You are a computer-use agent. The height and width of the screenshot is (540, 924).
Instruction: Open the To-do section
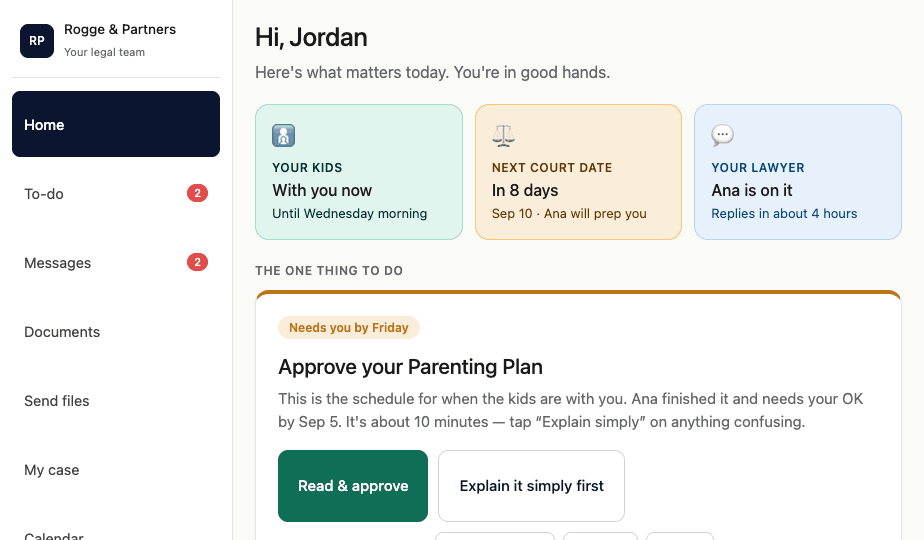point(116,193)
